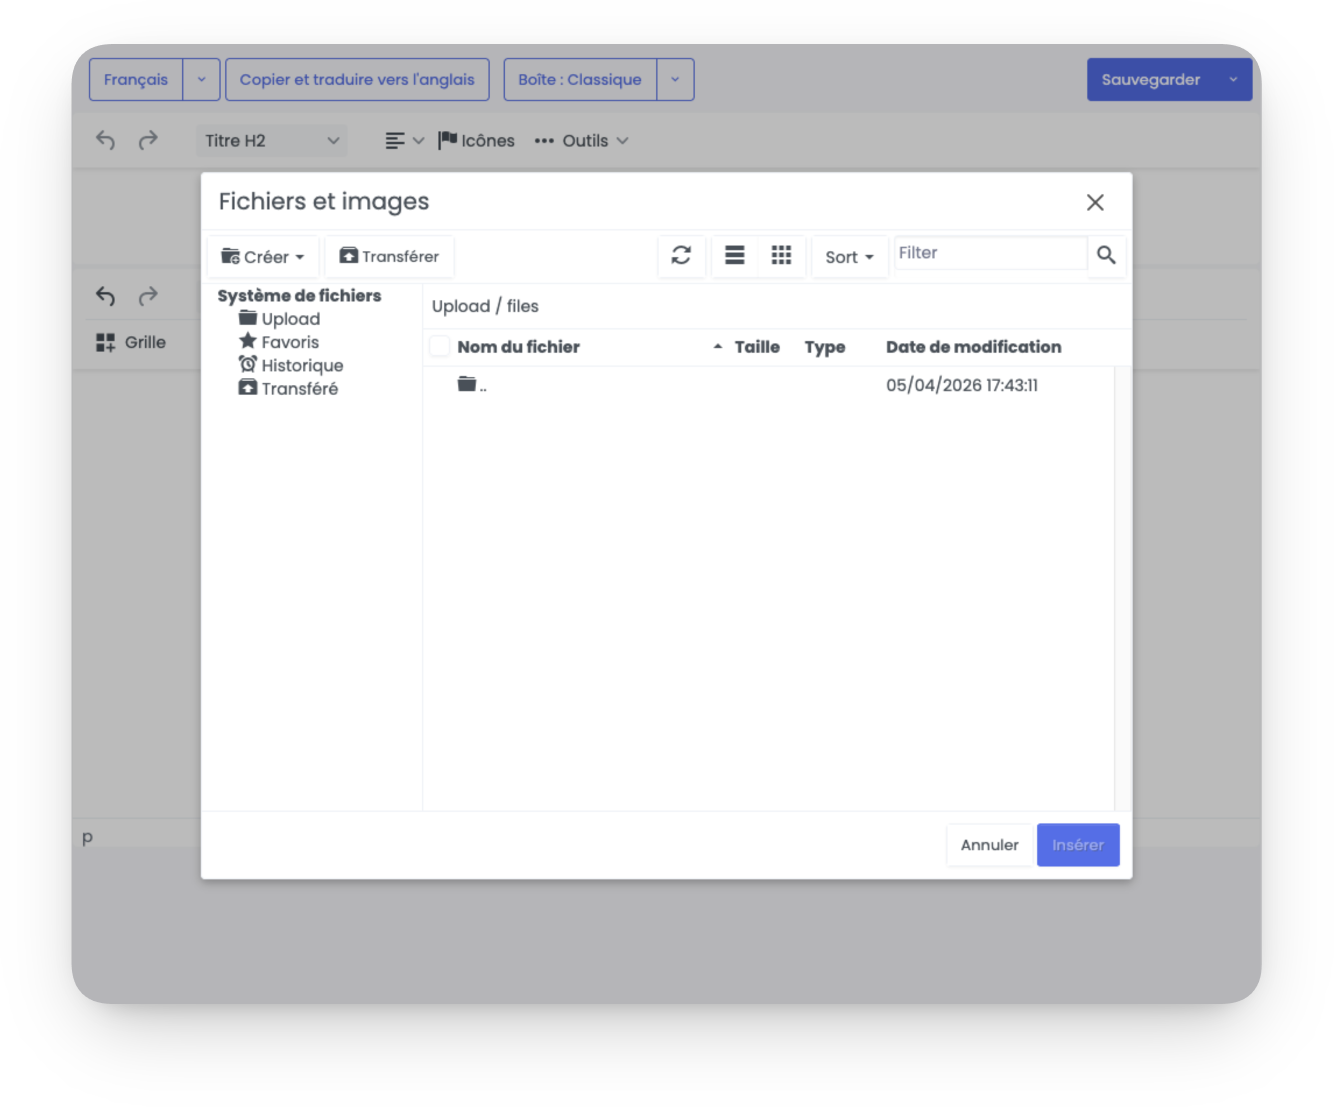
Task: Click into the Filter input field
Action: (x=989, y=253)
